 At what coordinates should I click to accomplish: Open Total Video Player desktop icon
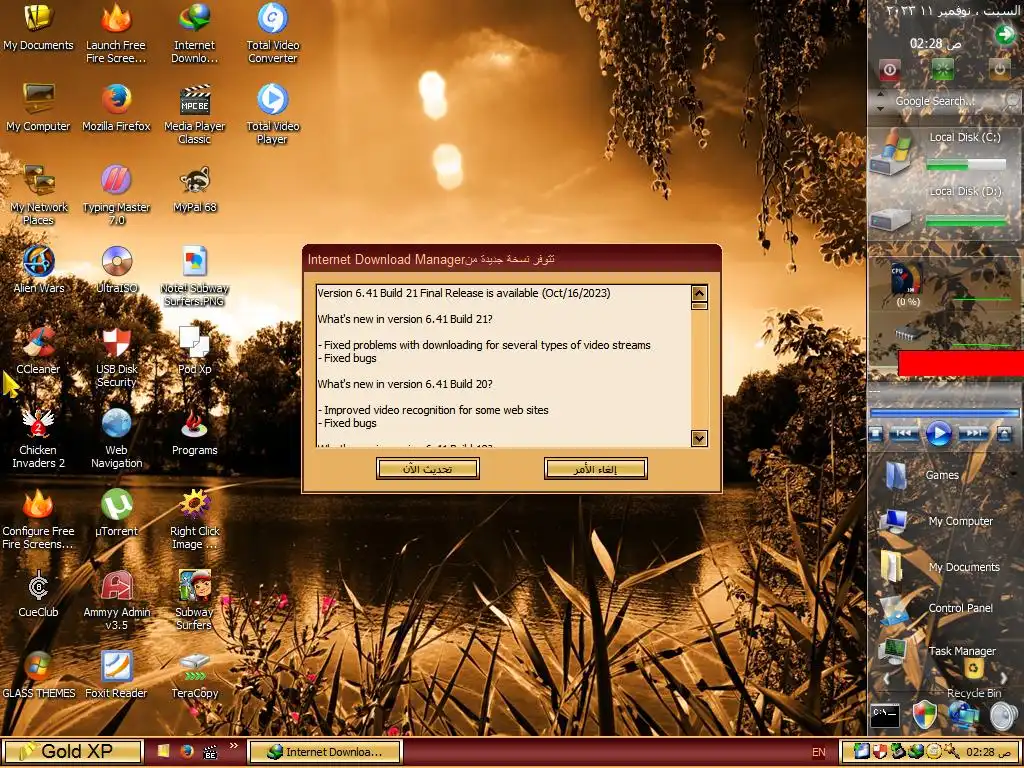click(x=273, y=115)
